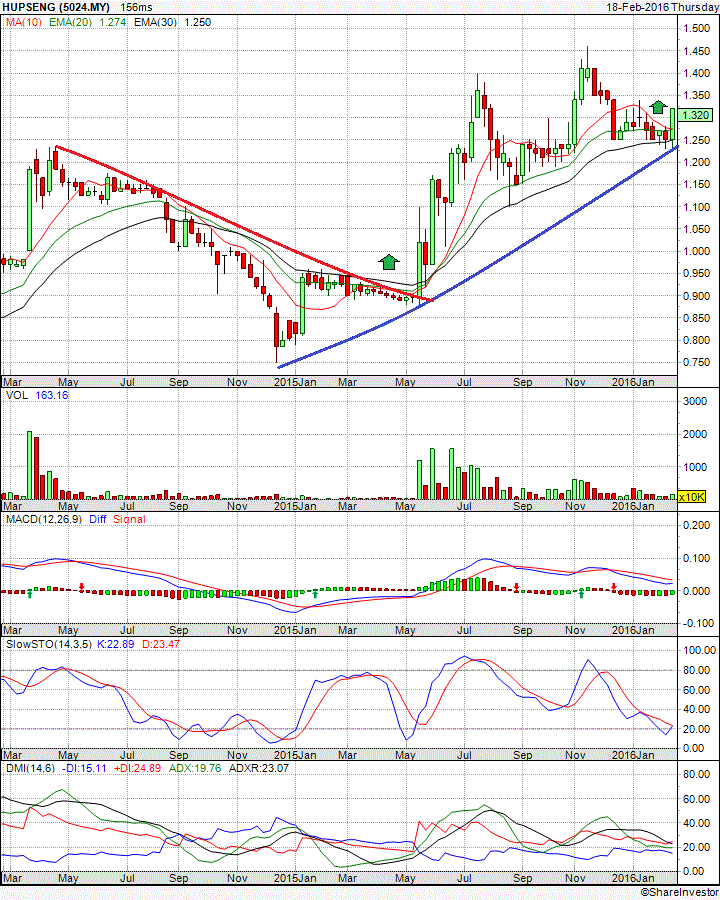Click MACD red sell arrow near September 2015
This screenshot has width=720, height=900.
coord(517,587)
